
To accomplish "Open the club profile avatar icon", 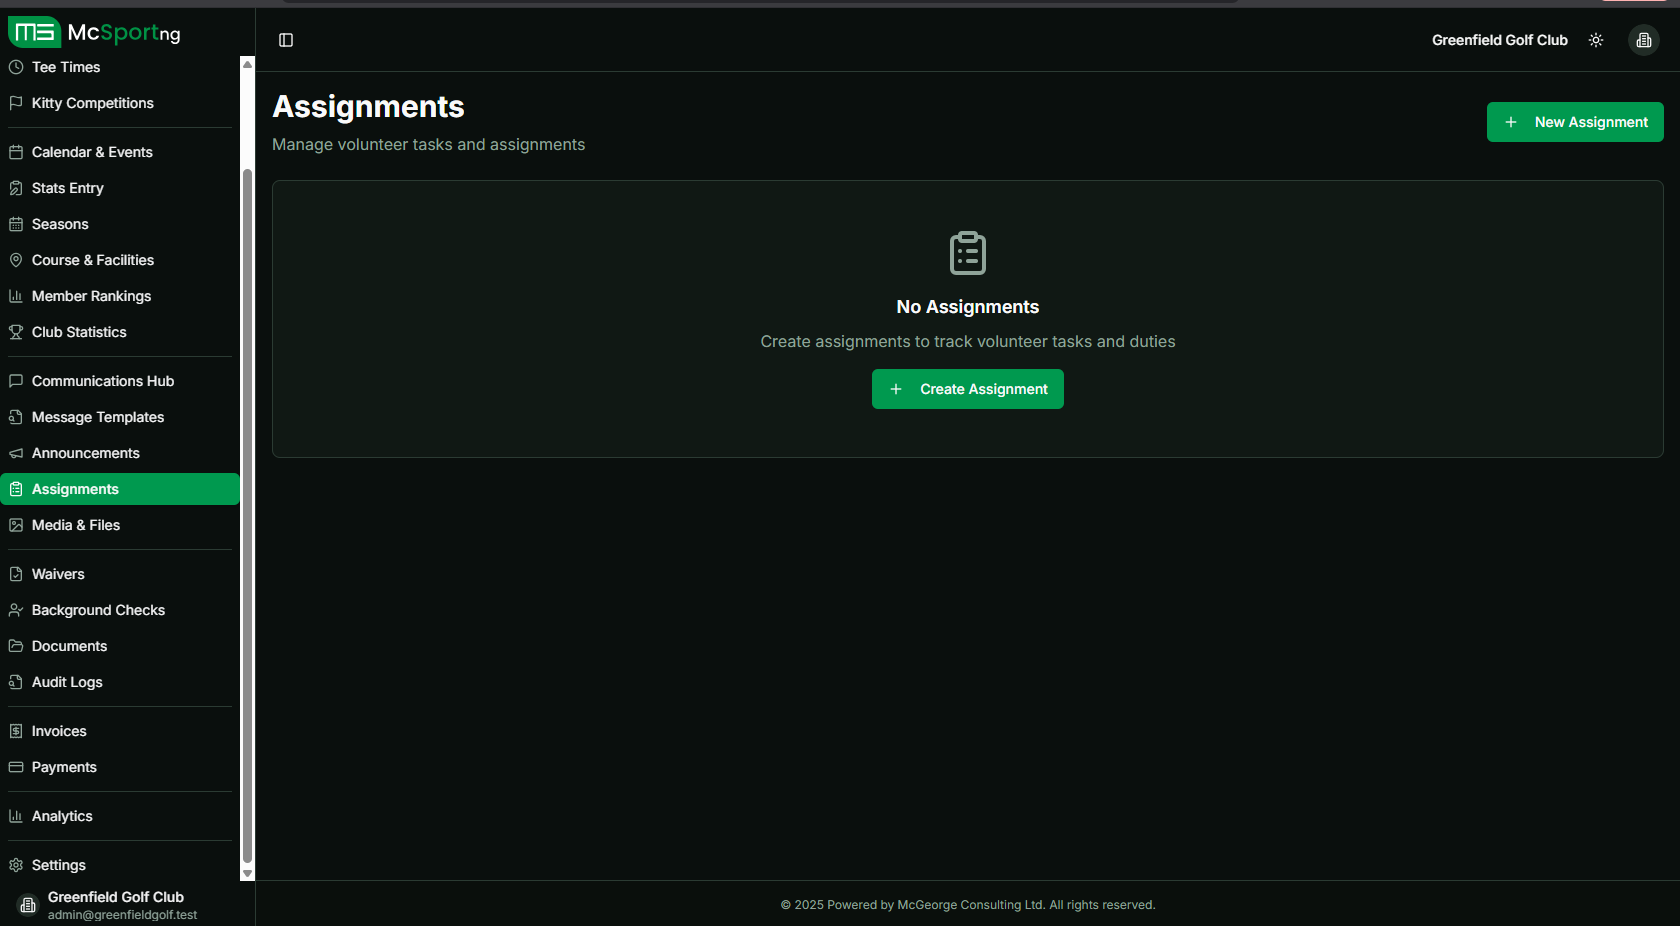I will 1643,40.
